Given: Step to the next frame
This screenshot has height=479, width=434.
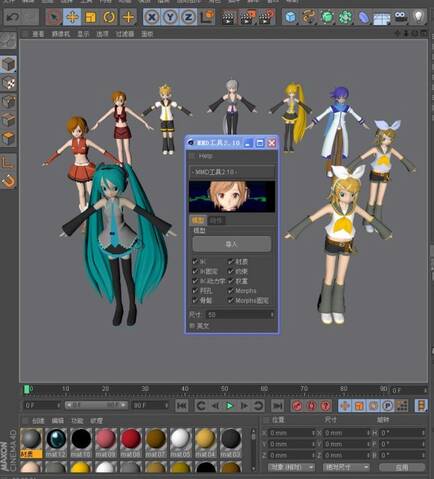Looking at the screenshot, I should [244, 405].
